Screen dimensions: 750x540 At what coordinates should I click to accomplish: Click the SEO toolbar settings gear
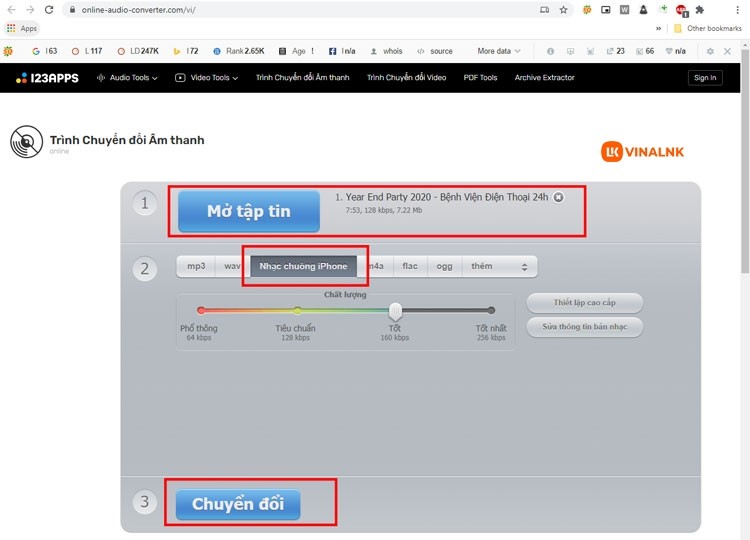(x=710, y=51)
